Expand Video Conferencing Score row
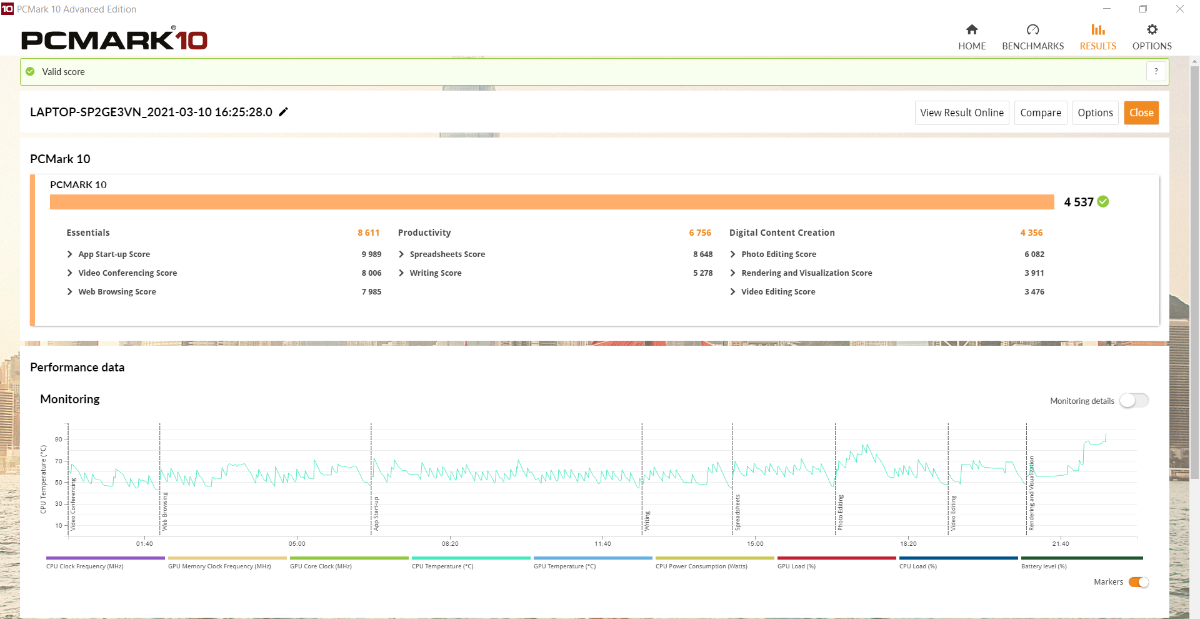 pyautogui.click(x=70, y=273)
